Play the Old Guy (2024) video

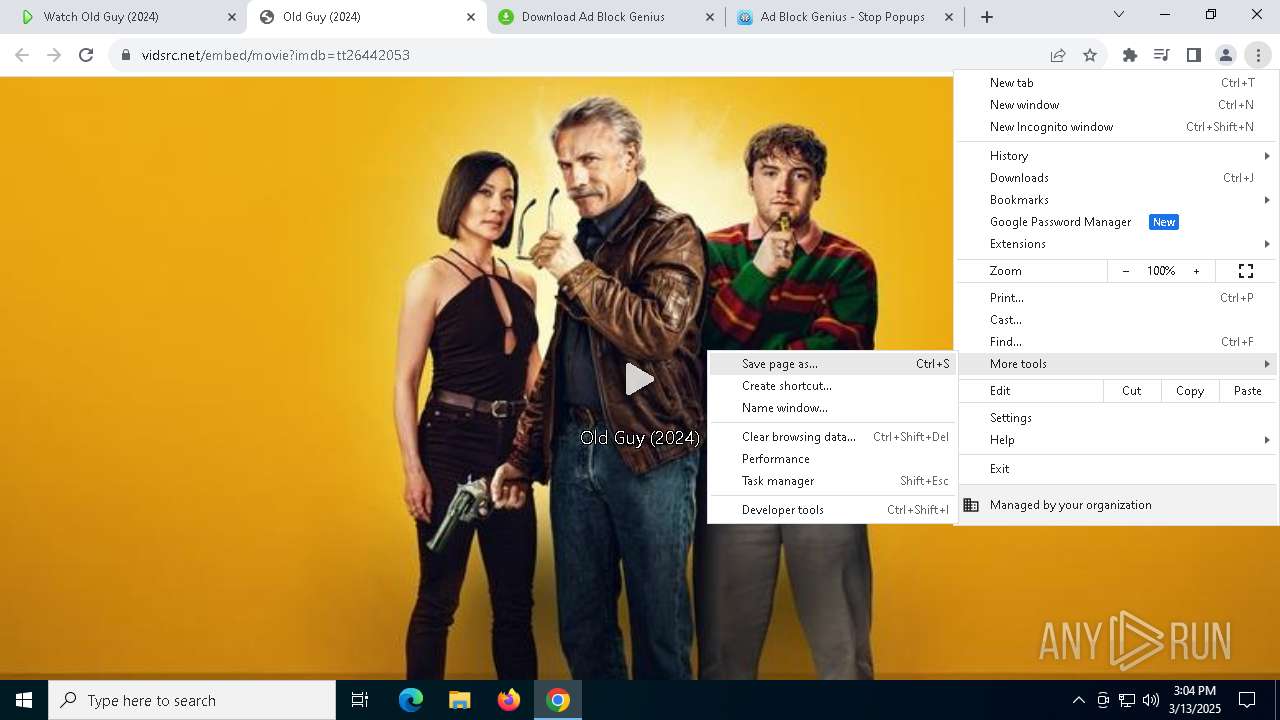639,379
